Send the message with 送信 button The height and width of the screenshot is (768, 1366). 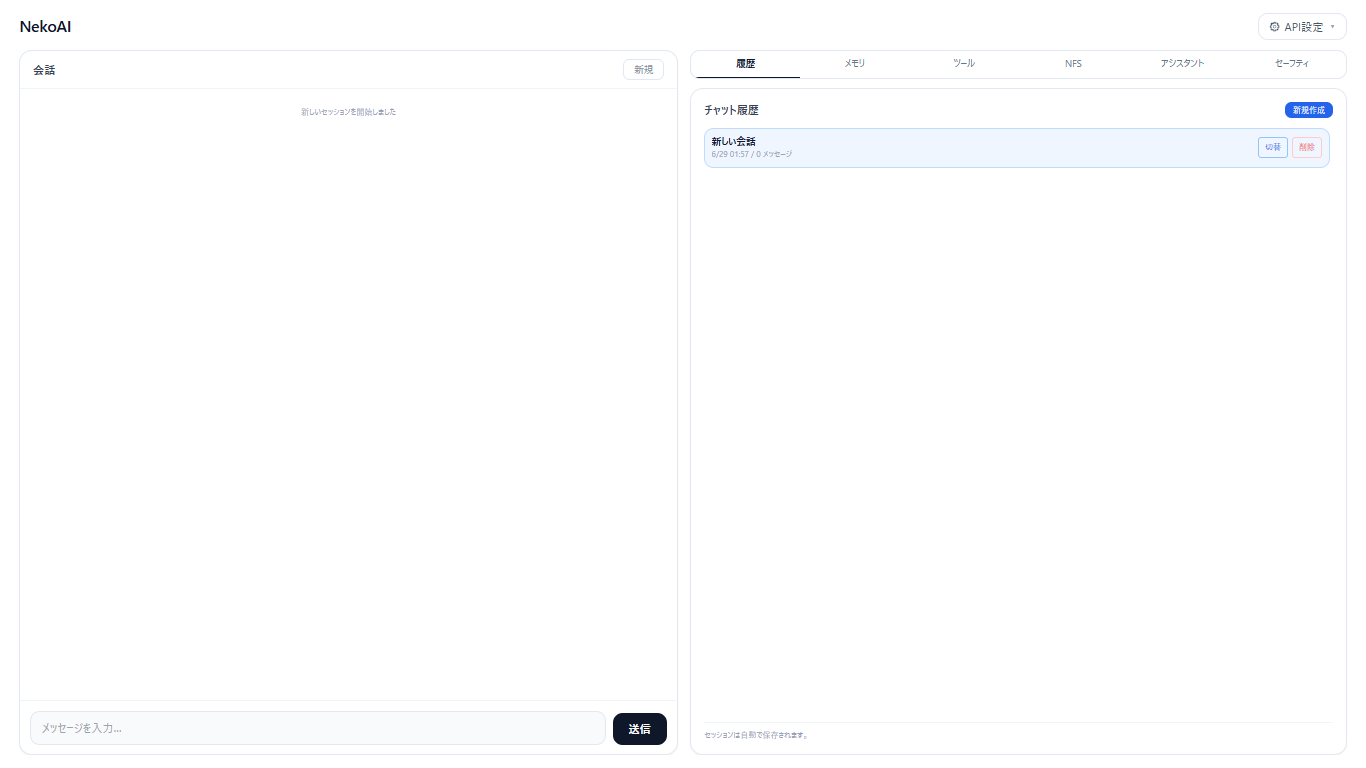(640, 729)
